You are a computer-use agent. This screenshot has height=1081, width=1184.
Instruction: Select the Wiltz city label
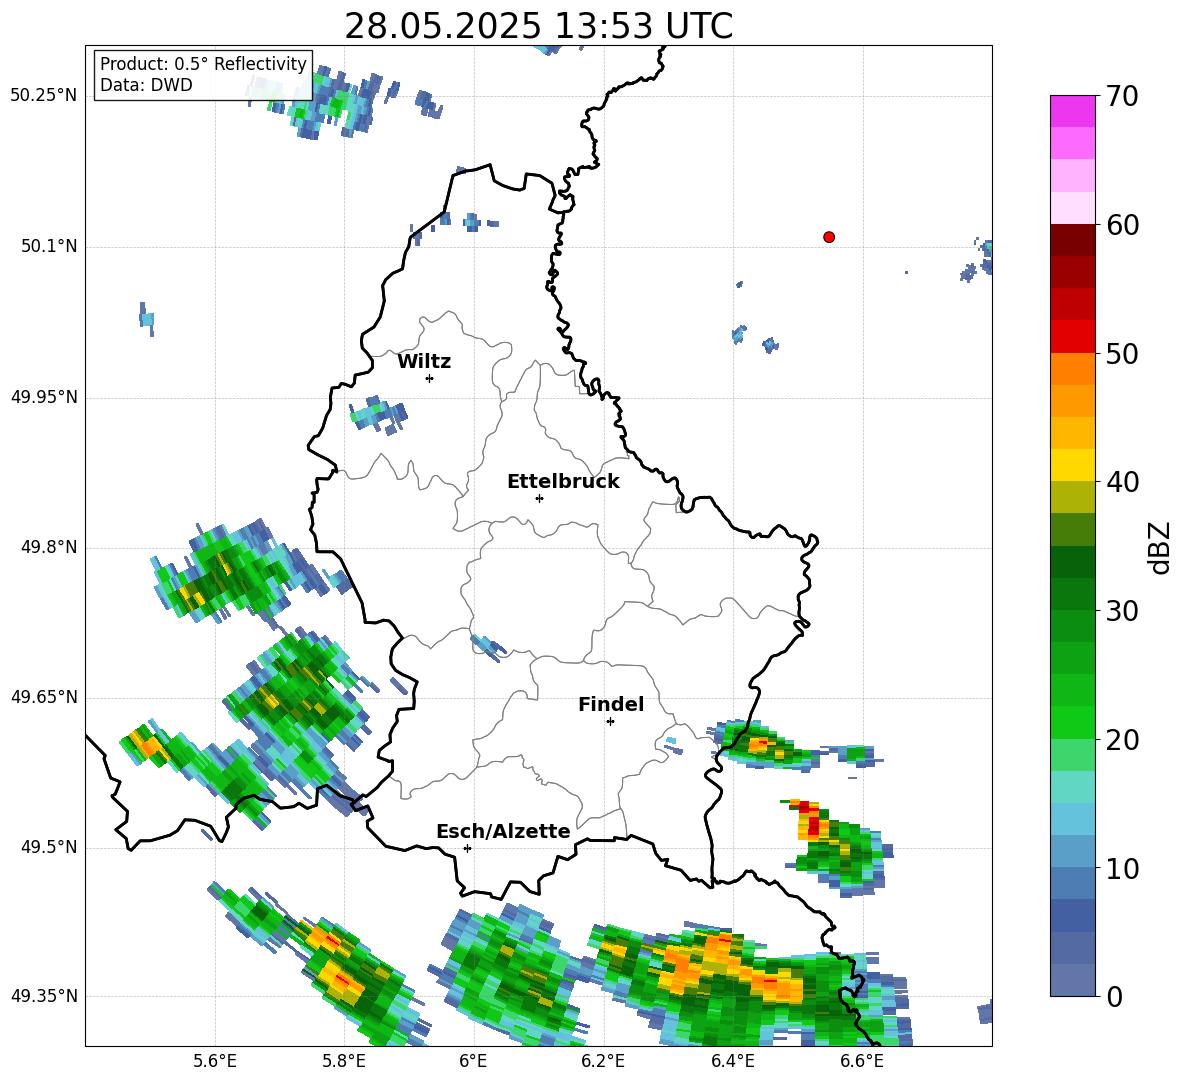point(424,362)
